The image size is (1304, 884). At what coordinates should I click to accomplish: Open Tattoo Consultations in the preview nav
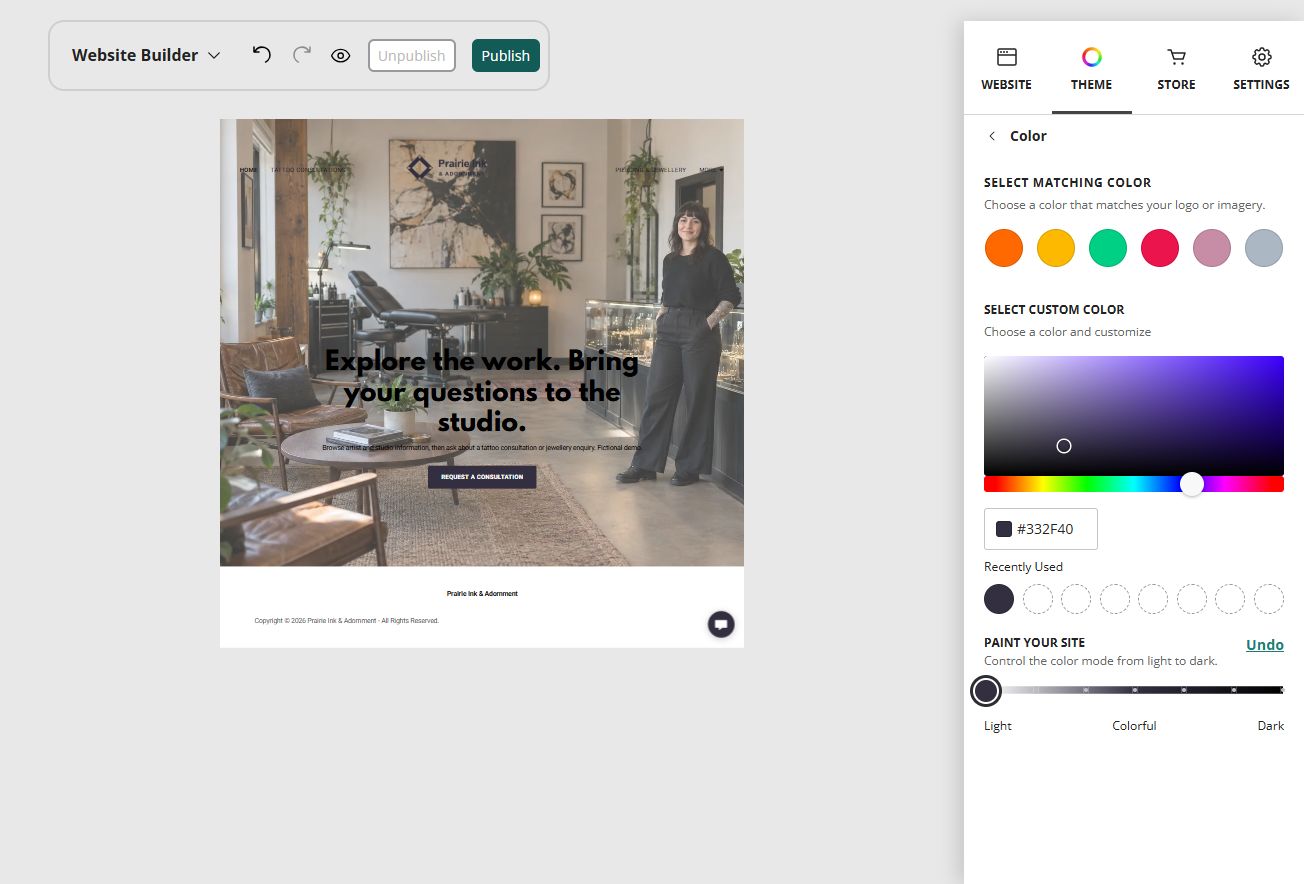[308, 170]
